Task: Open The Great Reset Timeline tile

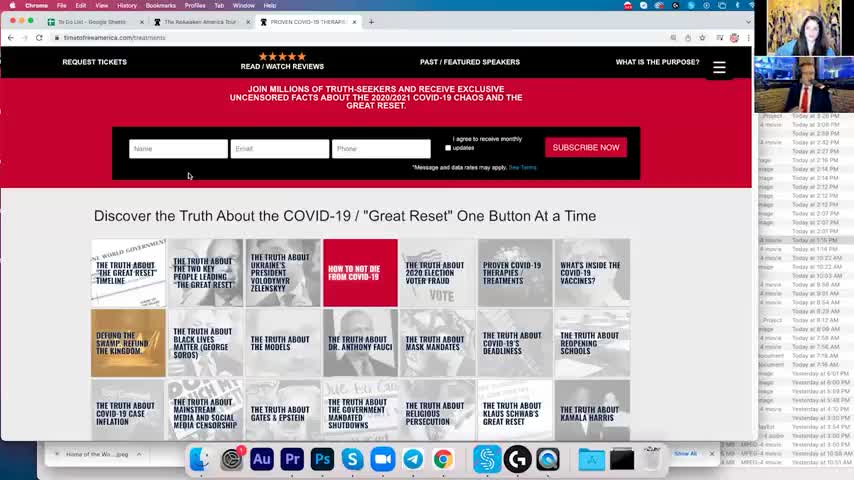Action: click(x=129, y=272)
